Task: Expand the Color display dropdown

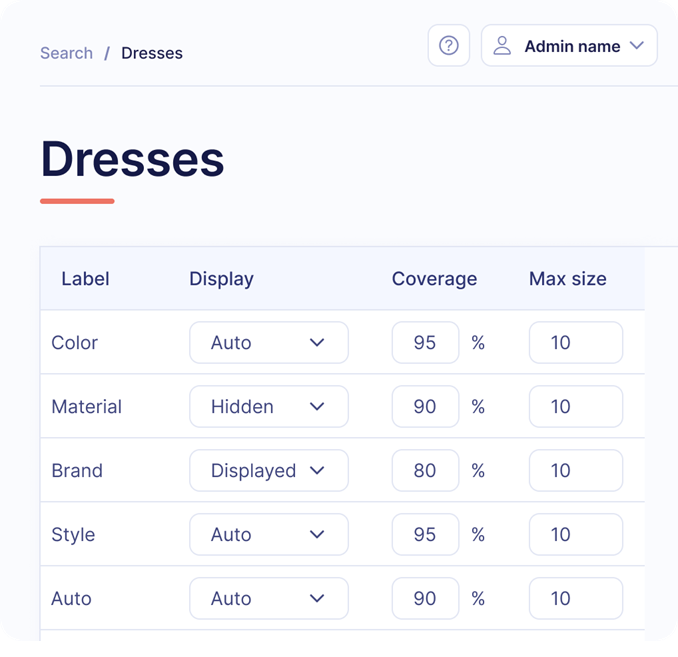Action: 268,343
